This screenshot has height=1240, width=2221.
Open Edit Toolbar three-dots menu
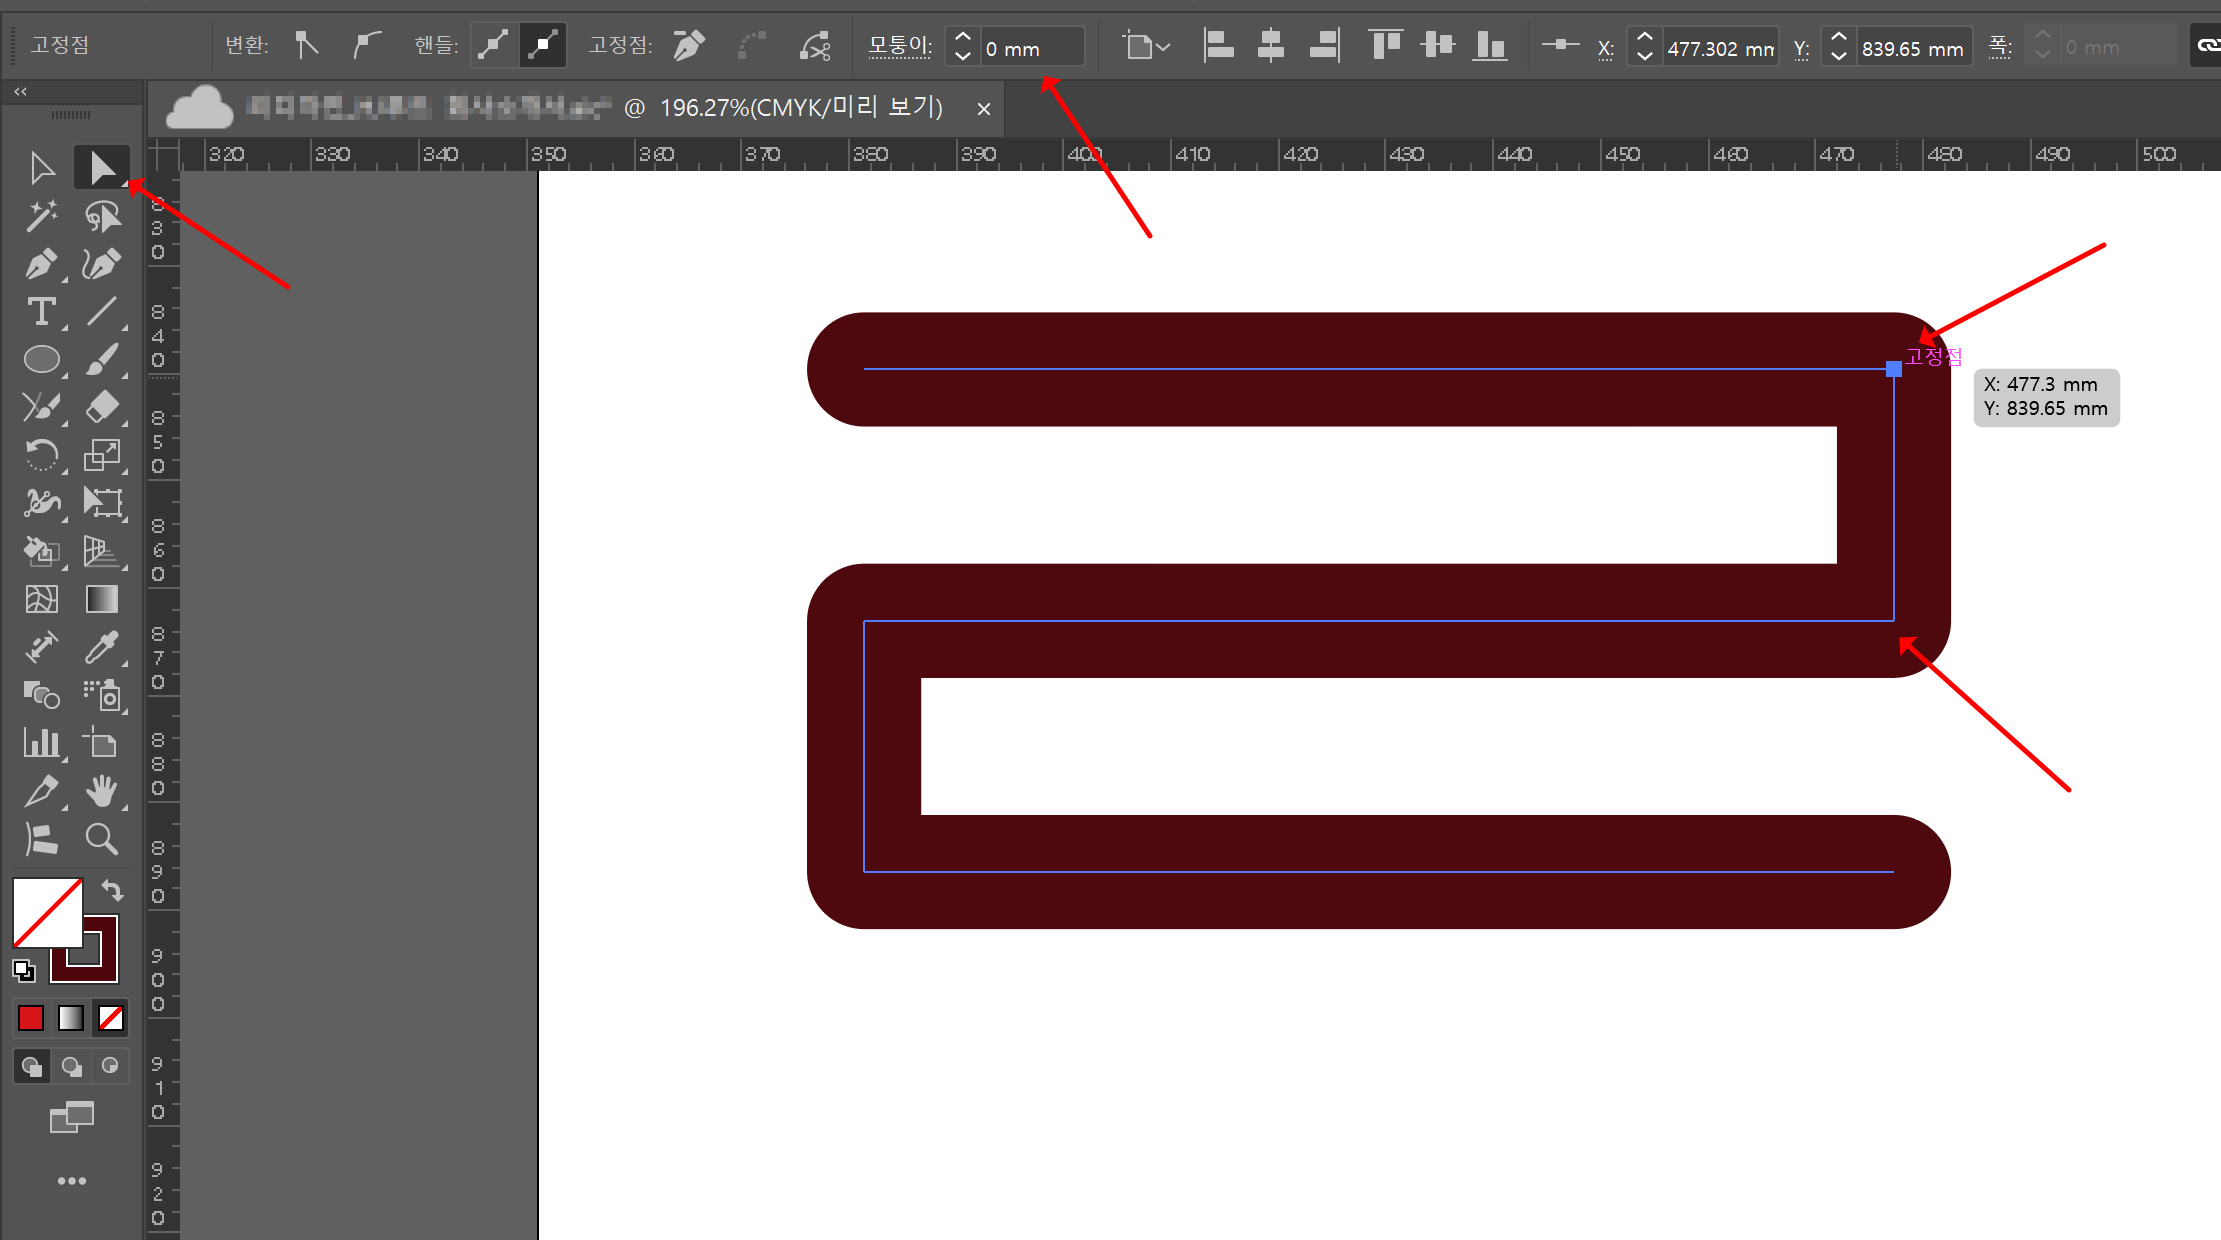click(x=71, y=1181)
